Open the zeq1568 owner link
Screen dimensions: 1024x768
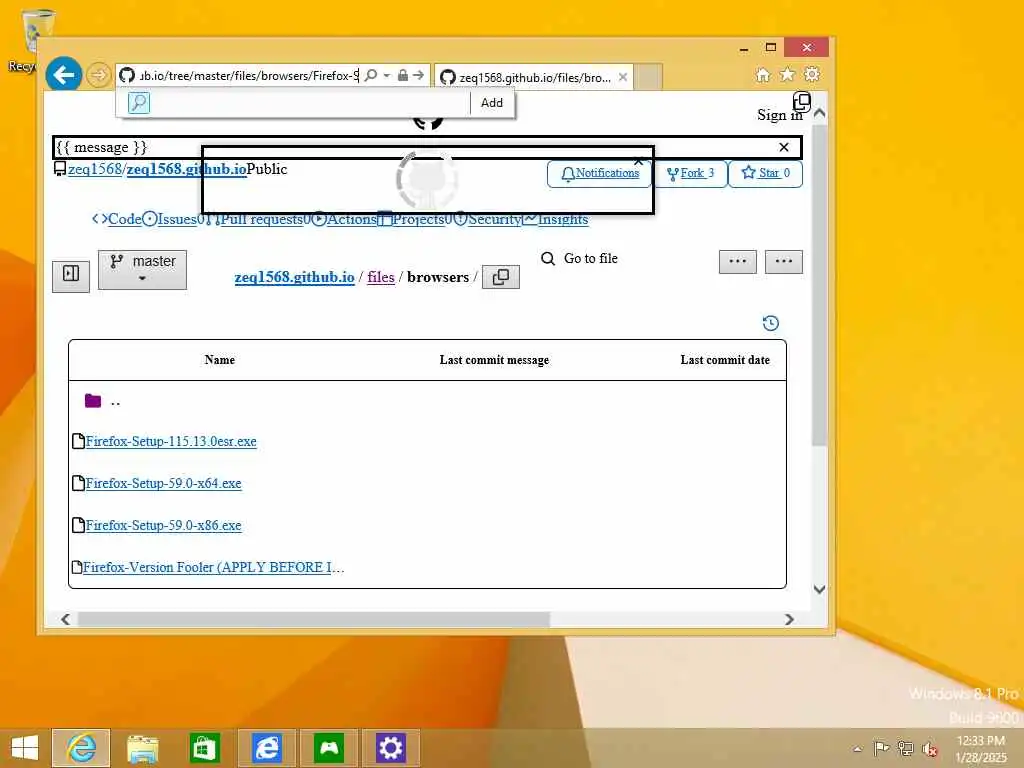(x=95, y=169)
